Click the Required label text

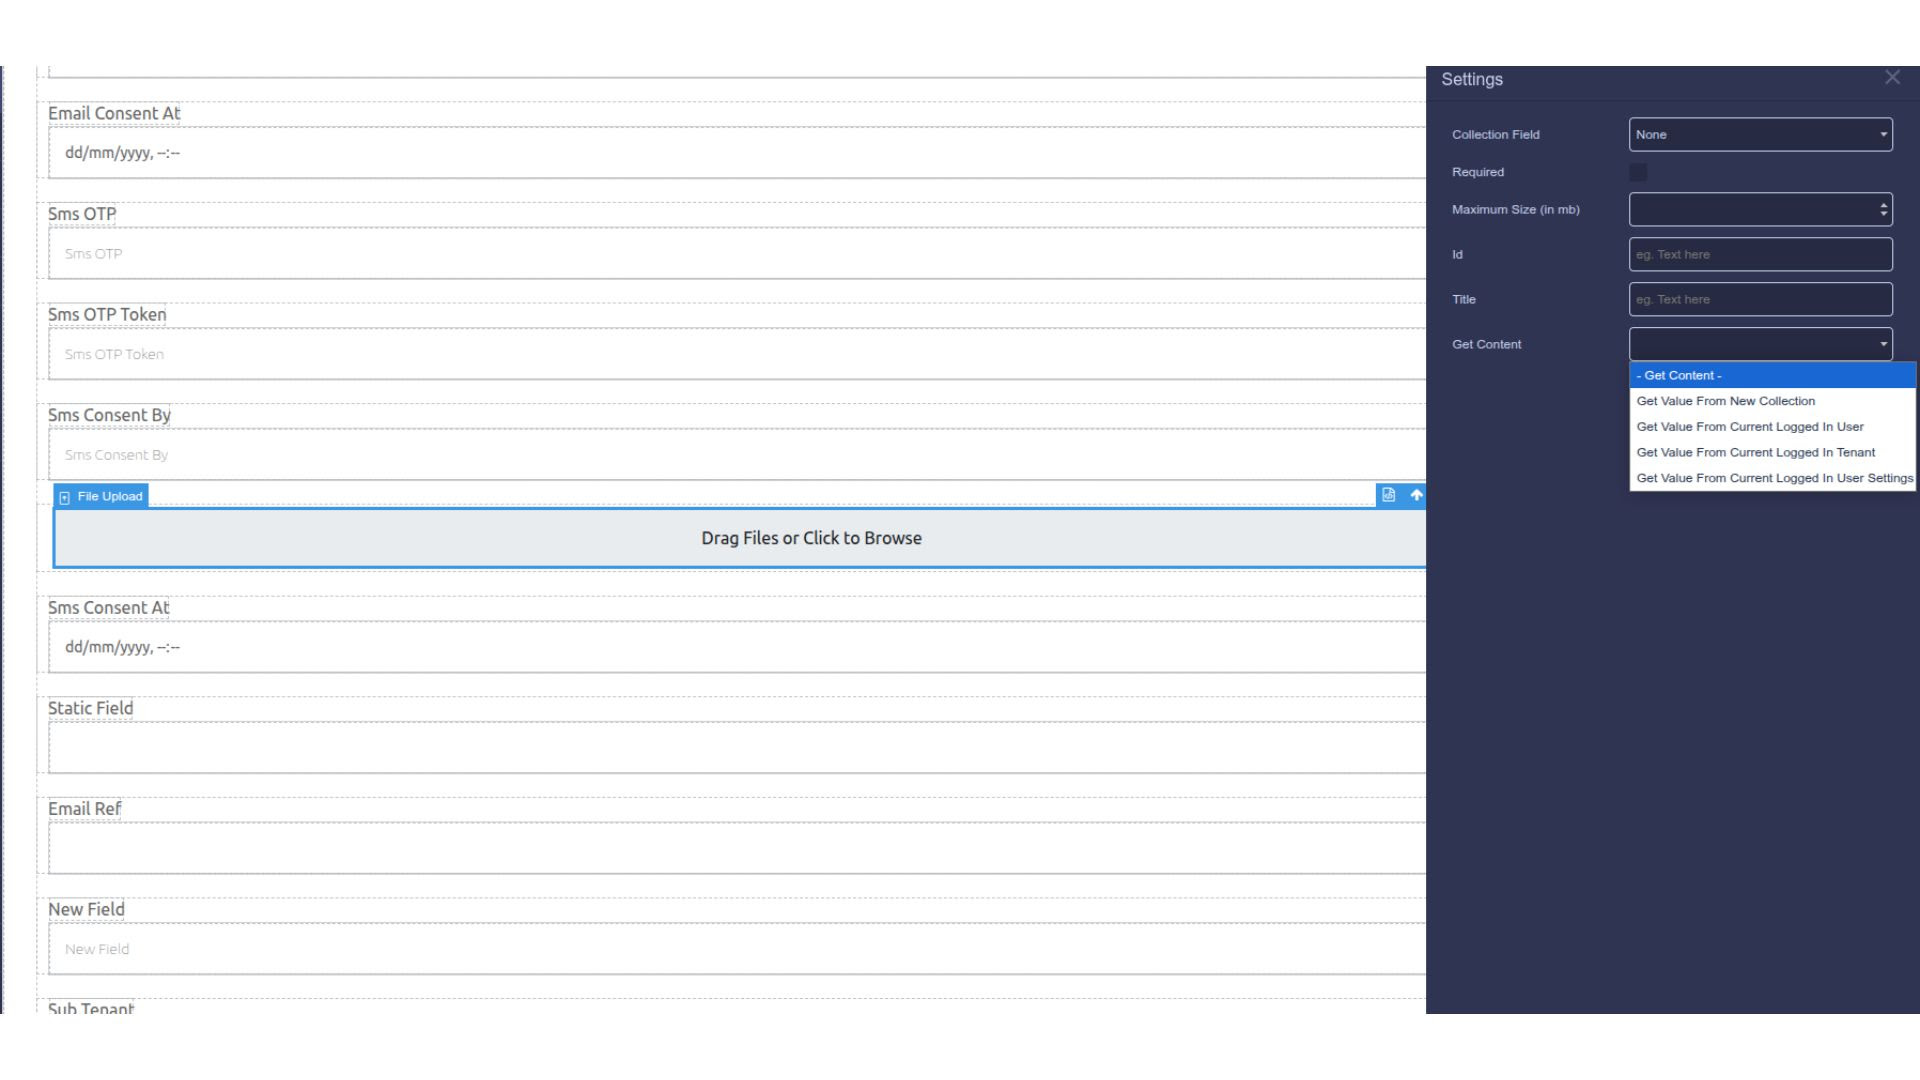click(1478, 172)
